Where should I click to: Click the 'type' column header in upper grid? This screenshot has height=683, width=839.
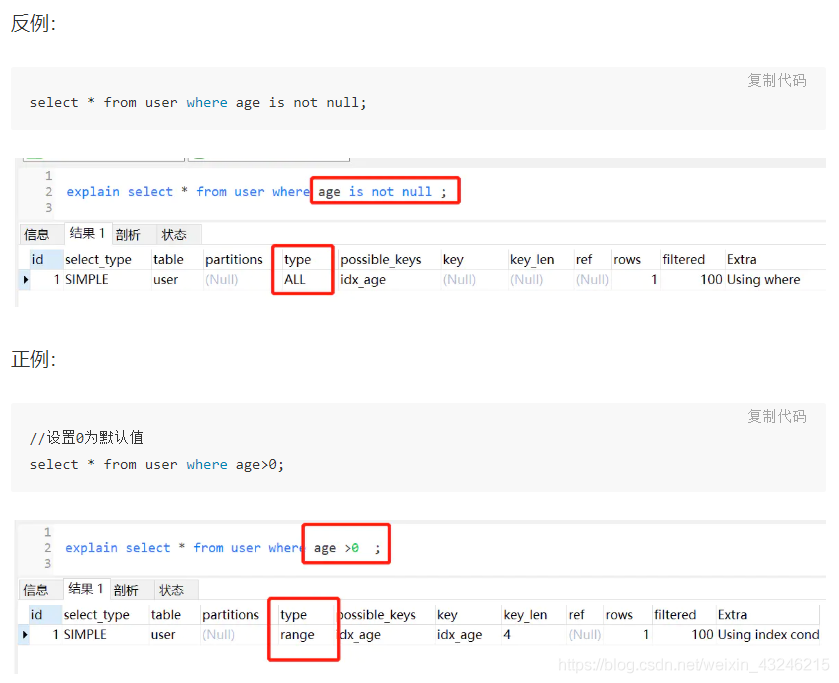point(298,260)
